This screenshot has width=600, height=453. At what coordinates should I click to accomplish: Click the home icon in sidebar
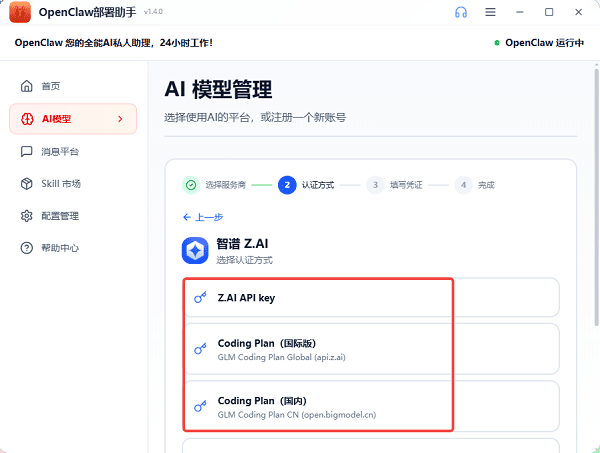coord(26,86)
